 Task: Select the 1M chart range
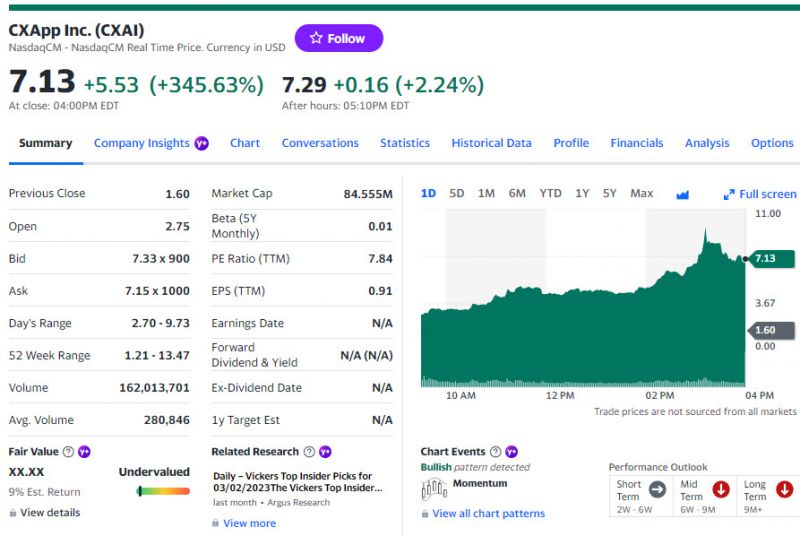[x=486, y=194]
